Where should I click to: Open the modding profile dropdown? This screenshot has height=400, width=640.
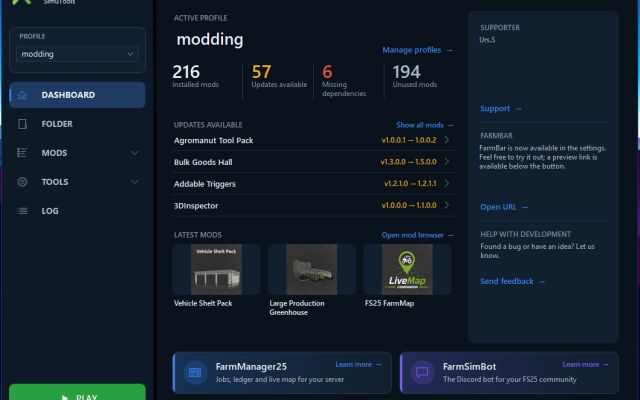[77, 54]
